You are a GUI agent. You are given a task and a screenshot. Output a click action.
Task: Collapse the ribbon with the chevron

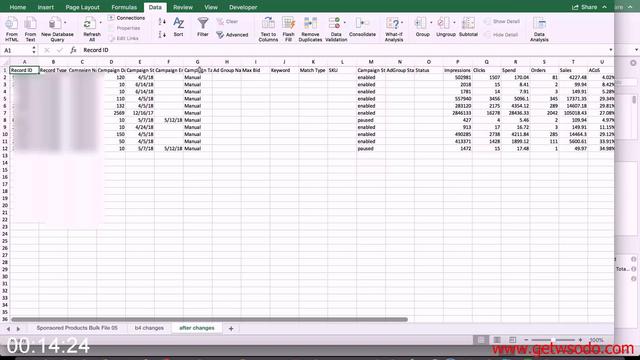pyautogui.click(x=604, y=7)
